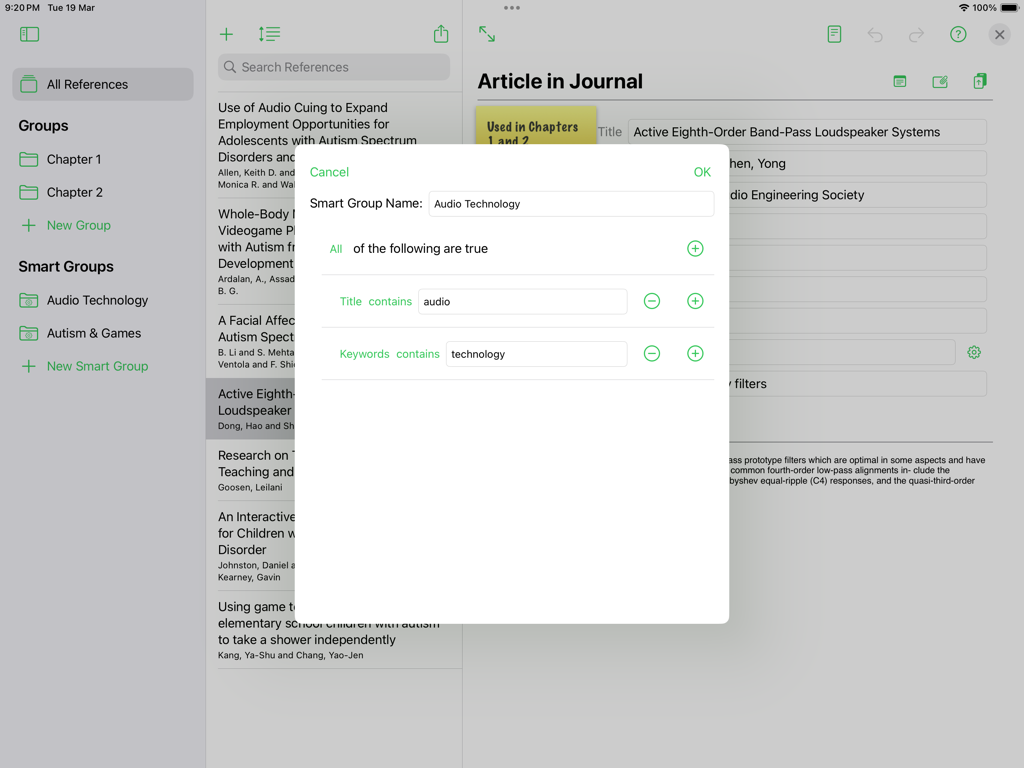Screen dimensions: 1024x768
Task: Copy the formatted citation
Action: (979, 81)
